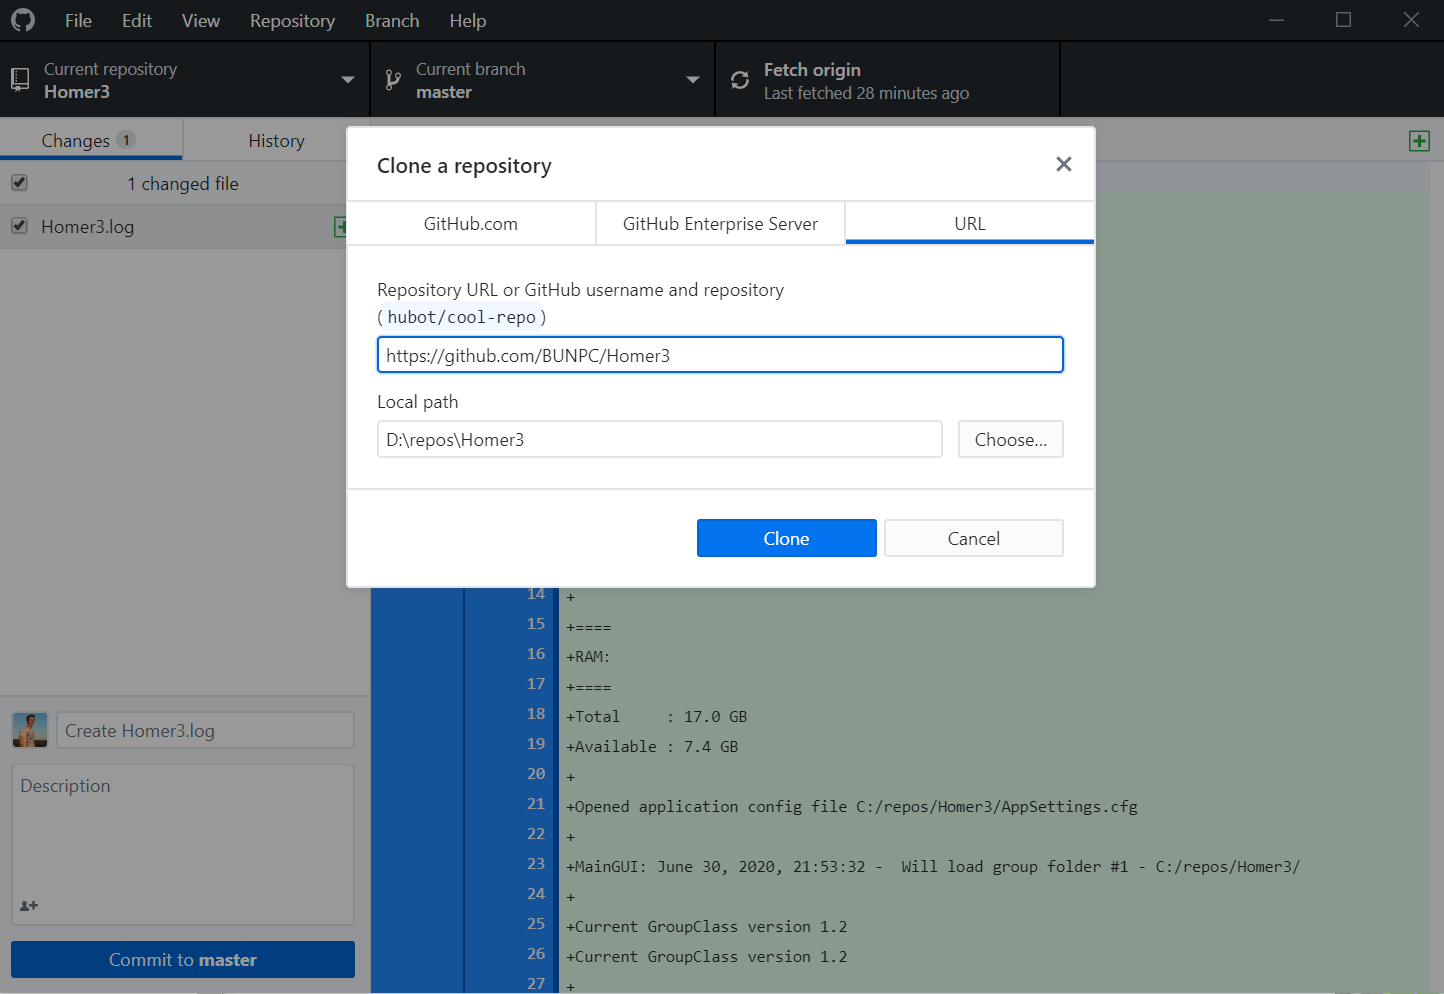
Task: Click the sync arrows icon for Fetch origin
Action: (x=740, y=80)
